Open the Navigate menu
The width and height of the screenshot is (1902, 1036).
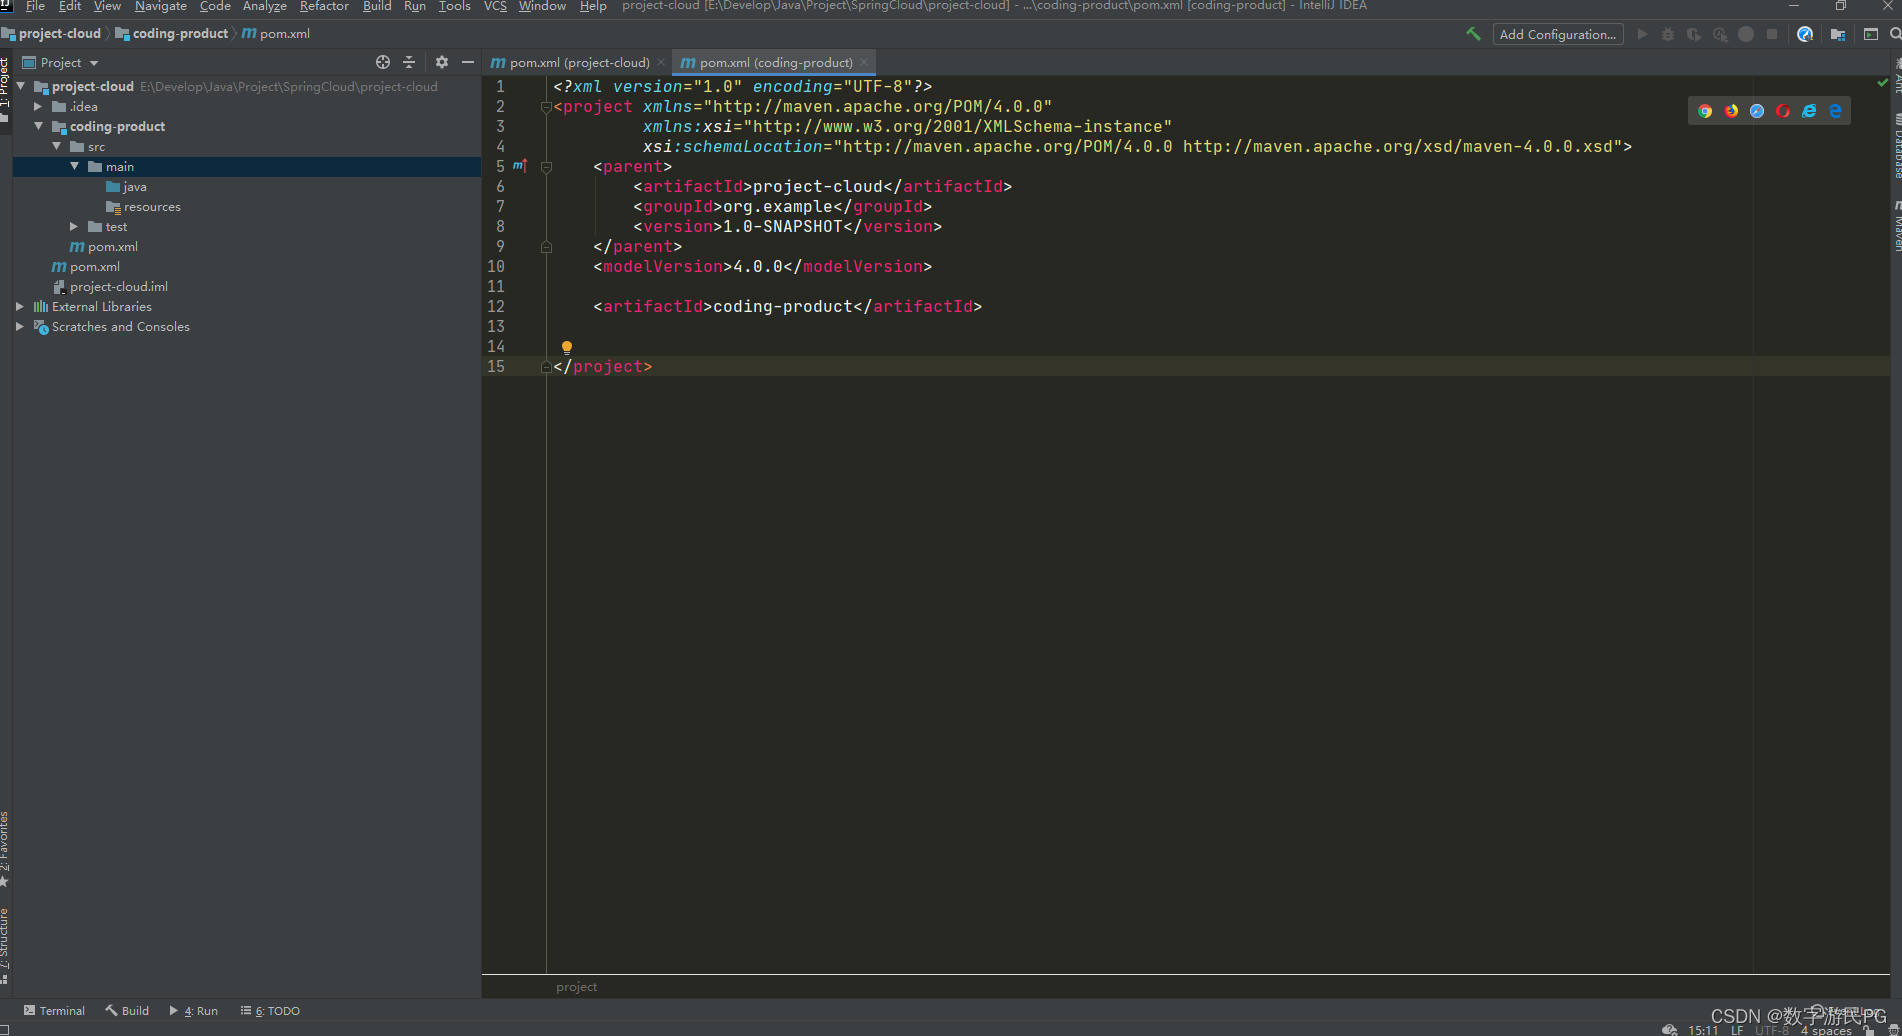pyautogui.click(x=161, y=6)
